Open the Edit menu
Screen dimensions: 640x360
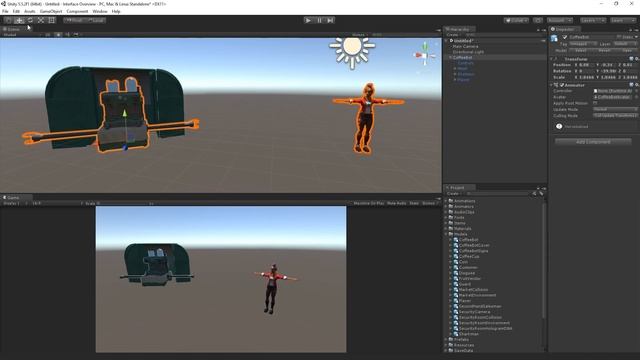point(16,11)
